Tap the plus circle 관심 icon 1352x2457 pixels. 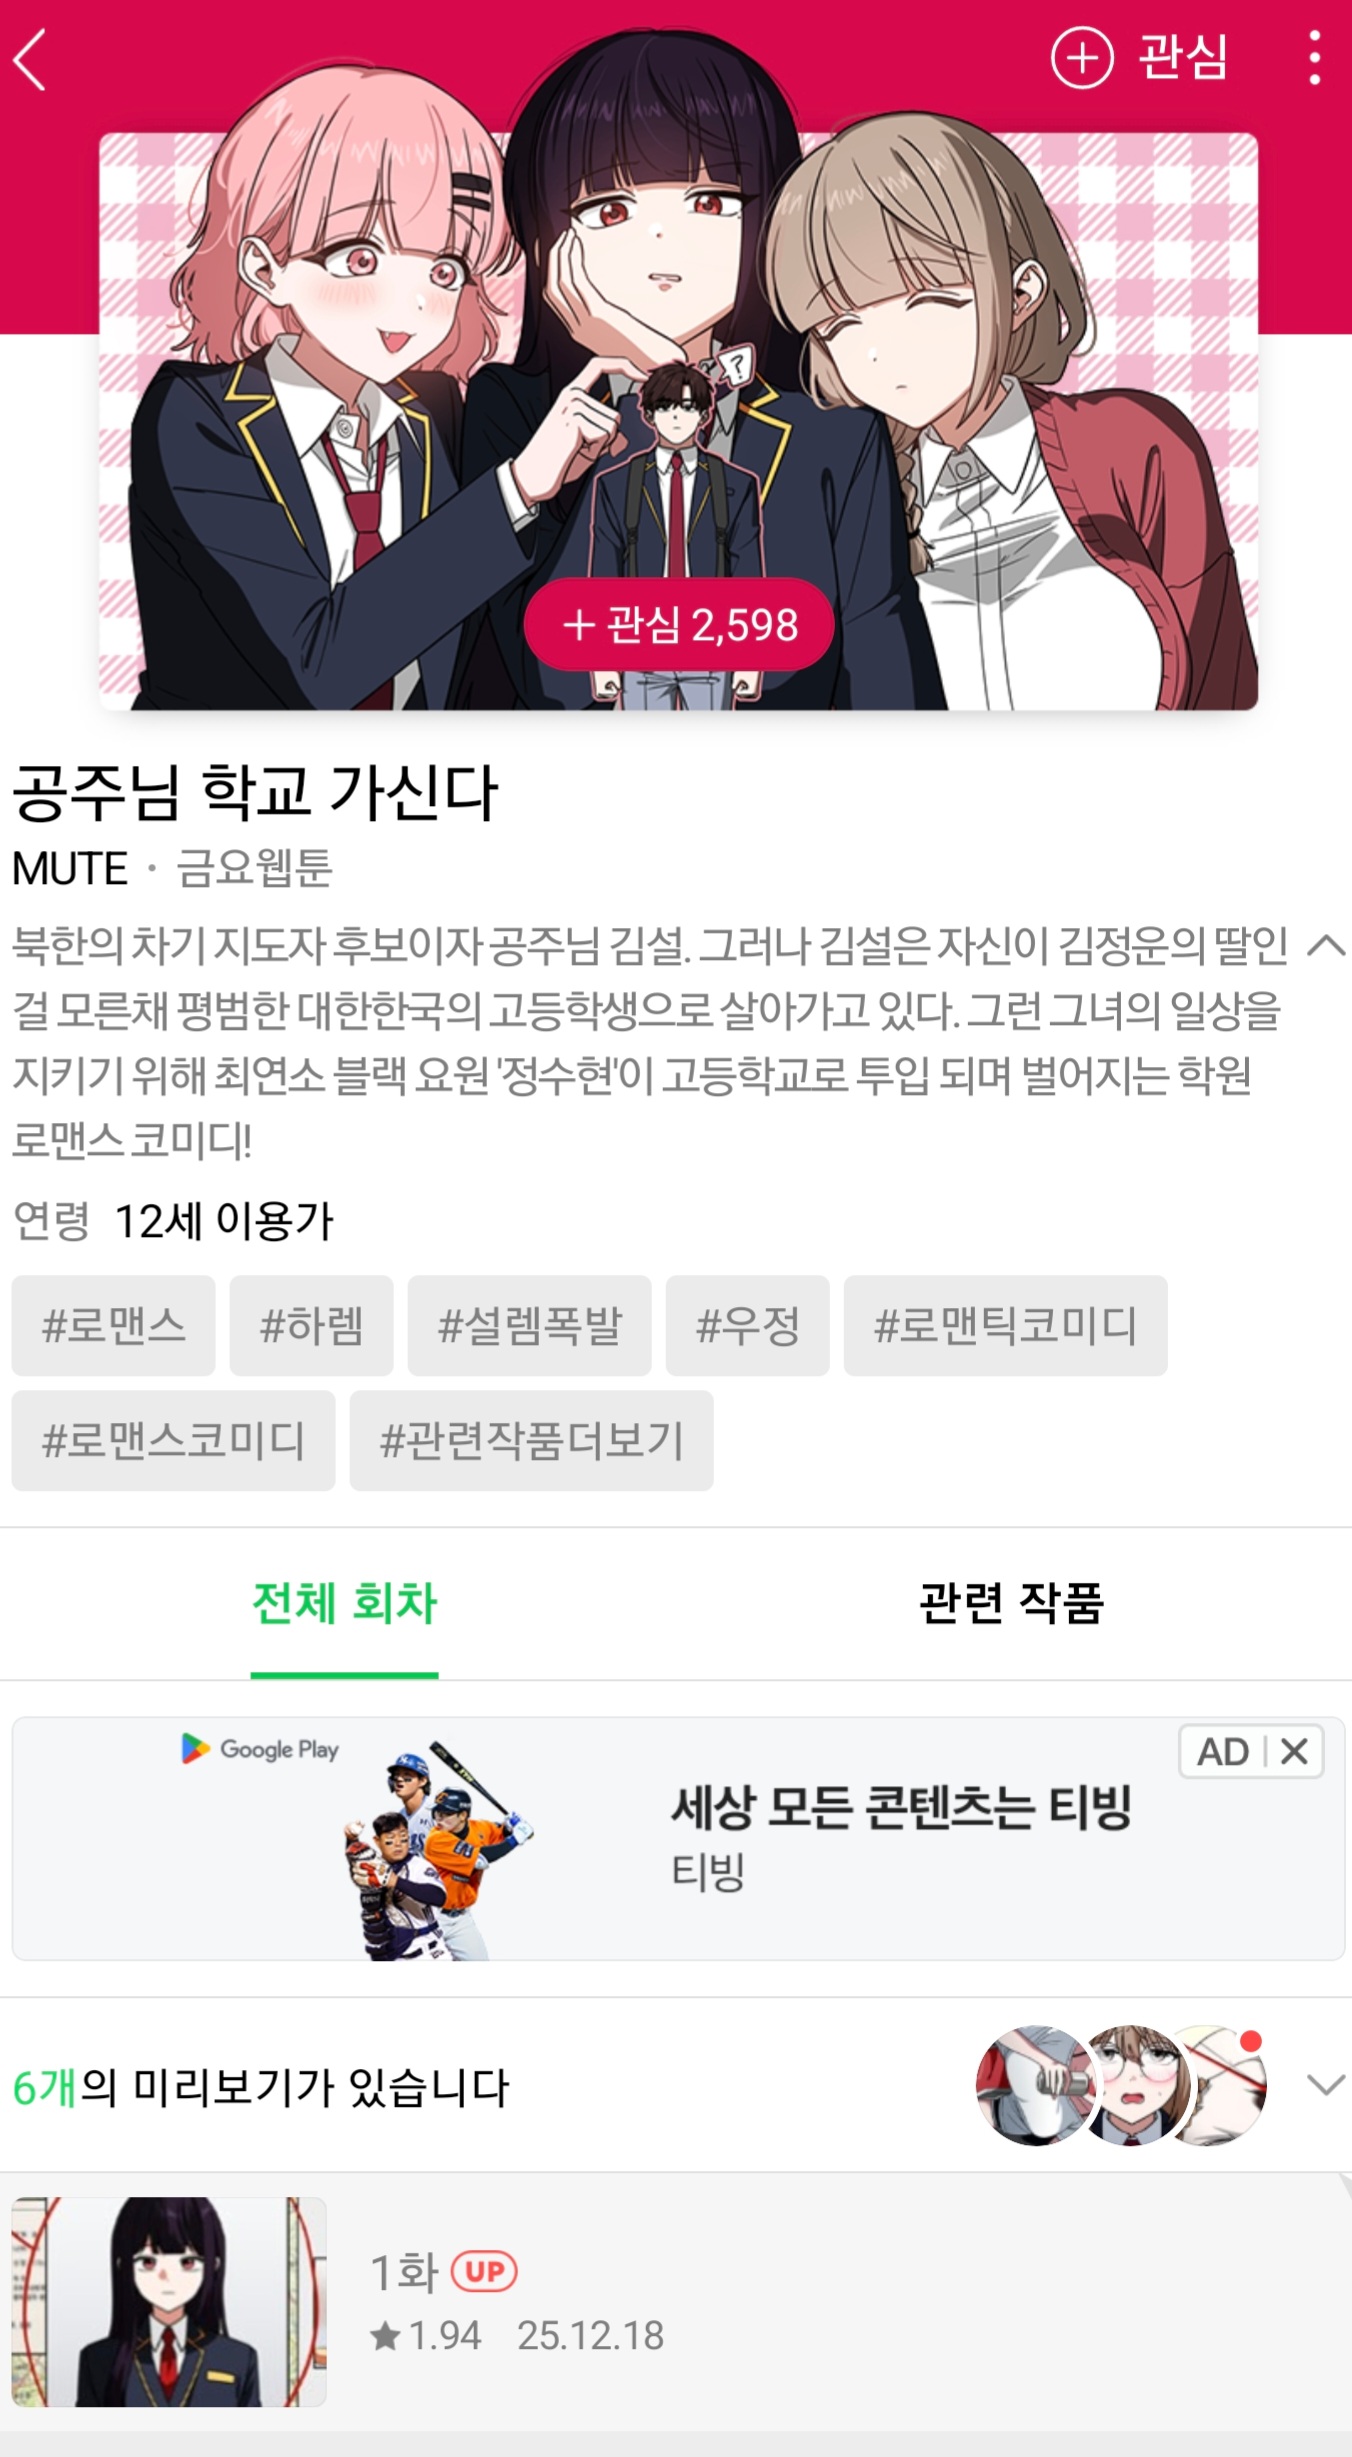(x=1082, y=58)
